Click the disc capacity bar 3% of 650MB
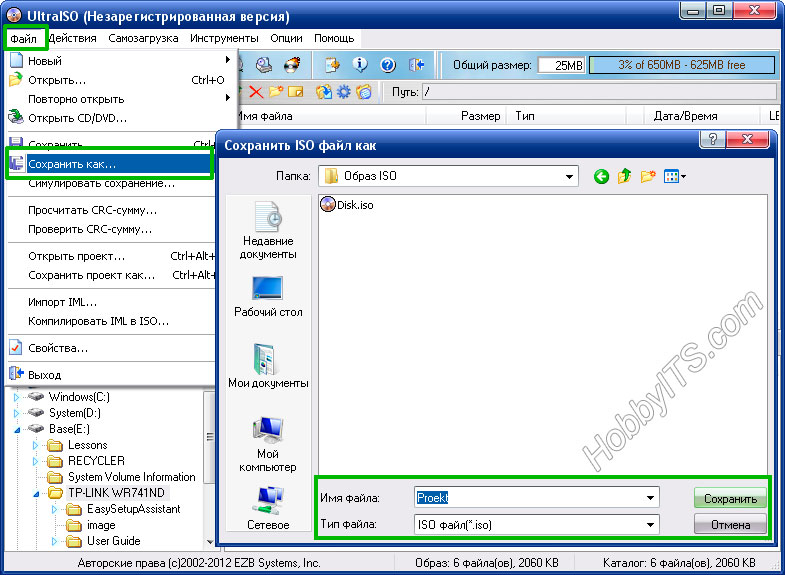Viewport: 785px width, 575px height. (x=682, y=65)
